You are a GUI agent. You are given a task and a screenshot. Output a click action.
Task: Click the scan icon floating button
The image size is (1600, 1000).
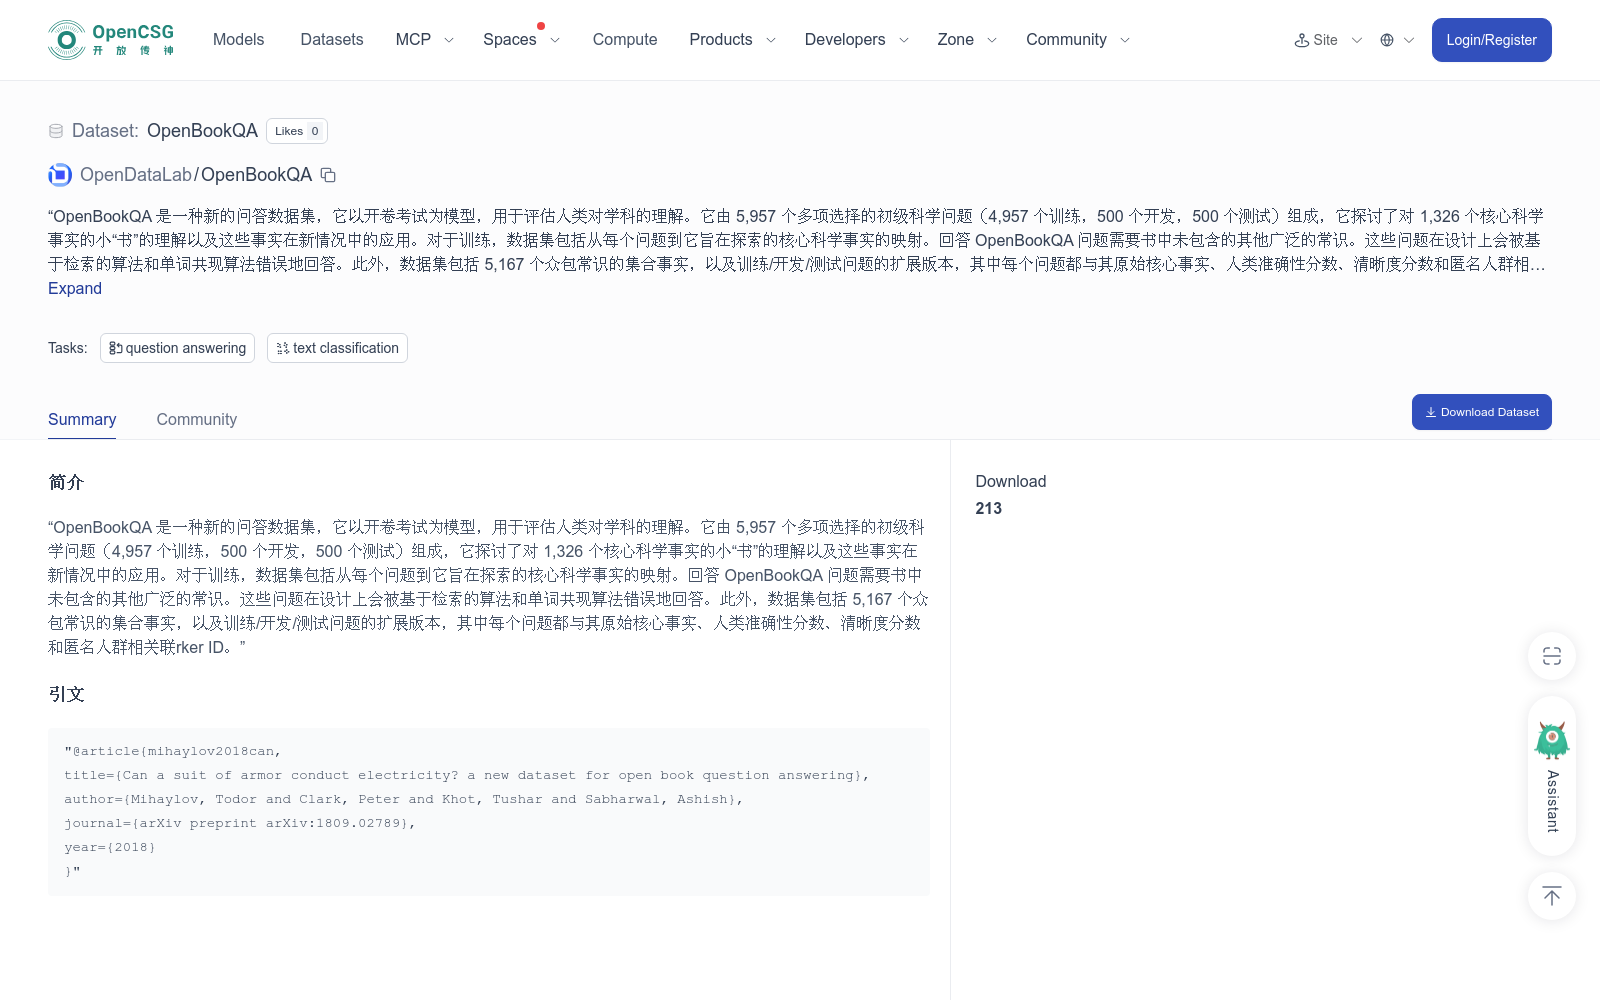pos(1552,656)
